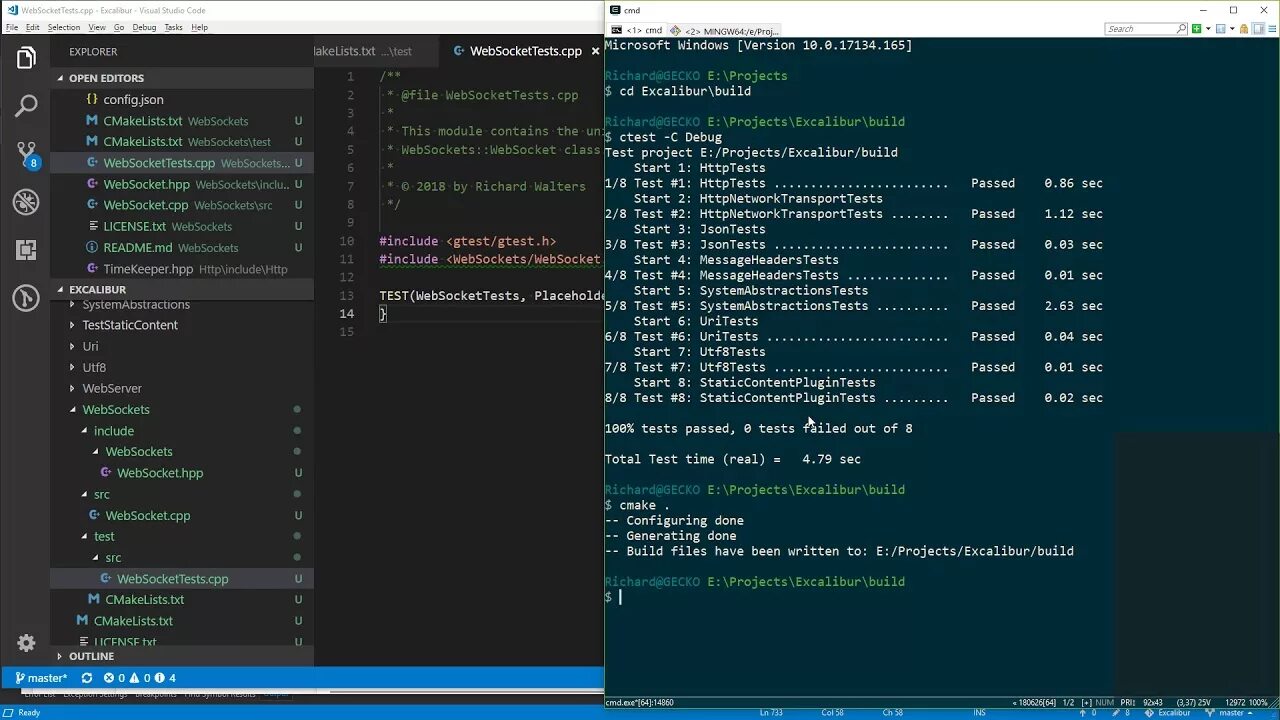Open the Search view in activity bar

point(26,105)
